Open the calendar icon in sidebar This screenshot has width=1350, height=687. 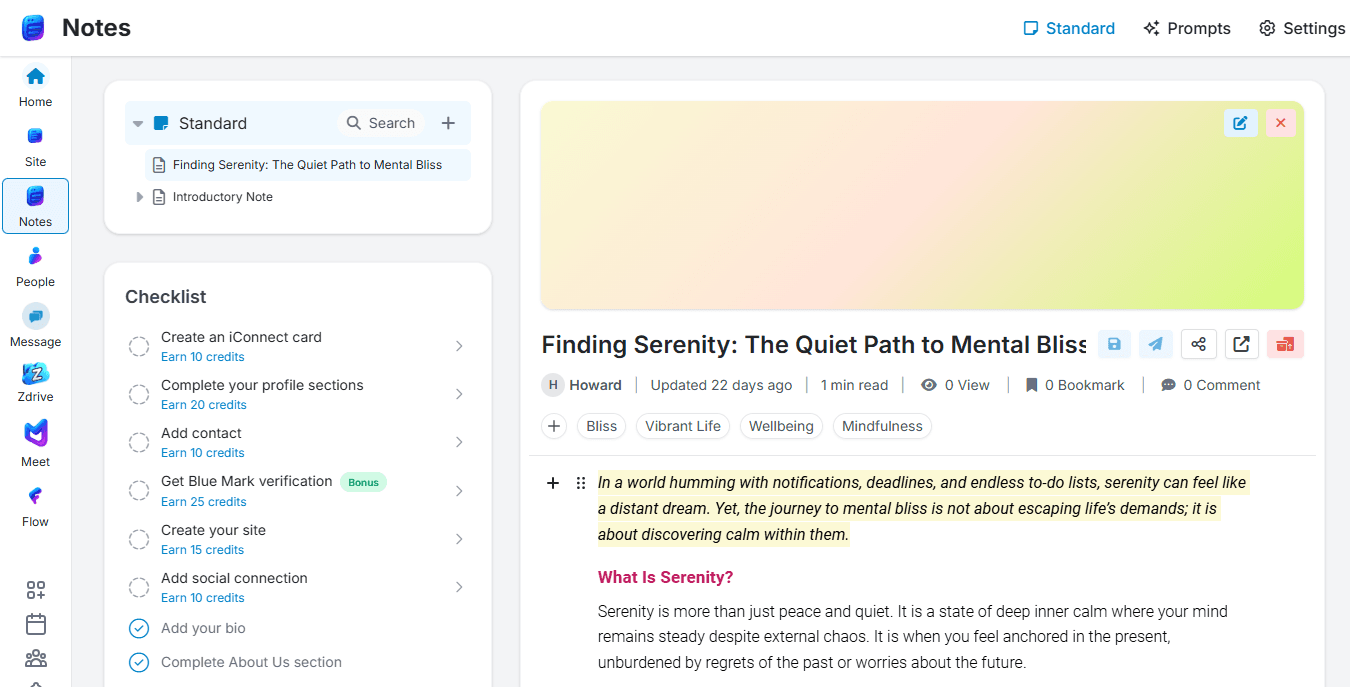(x=36, y=624)
